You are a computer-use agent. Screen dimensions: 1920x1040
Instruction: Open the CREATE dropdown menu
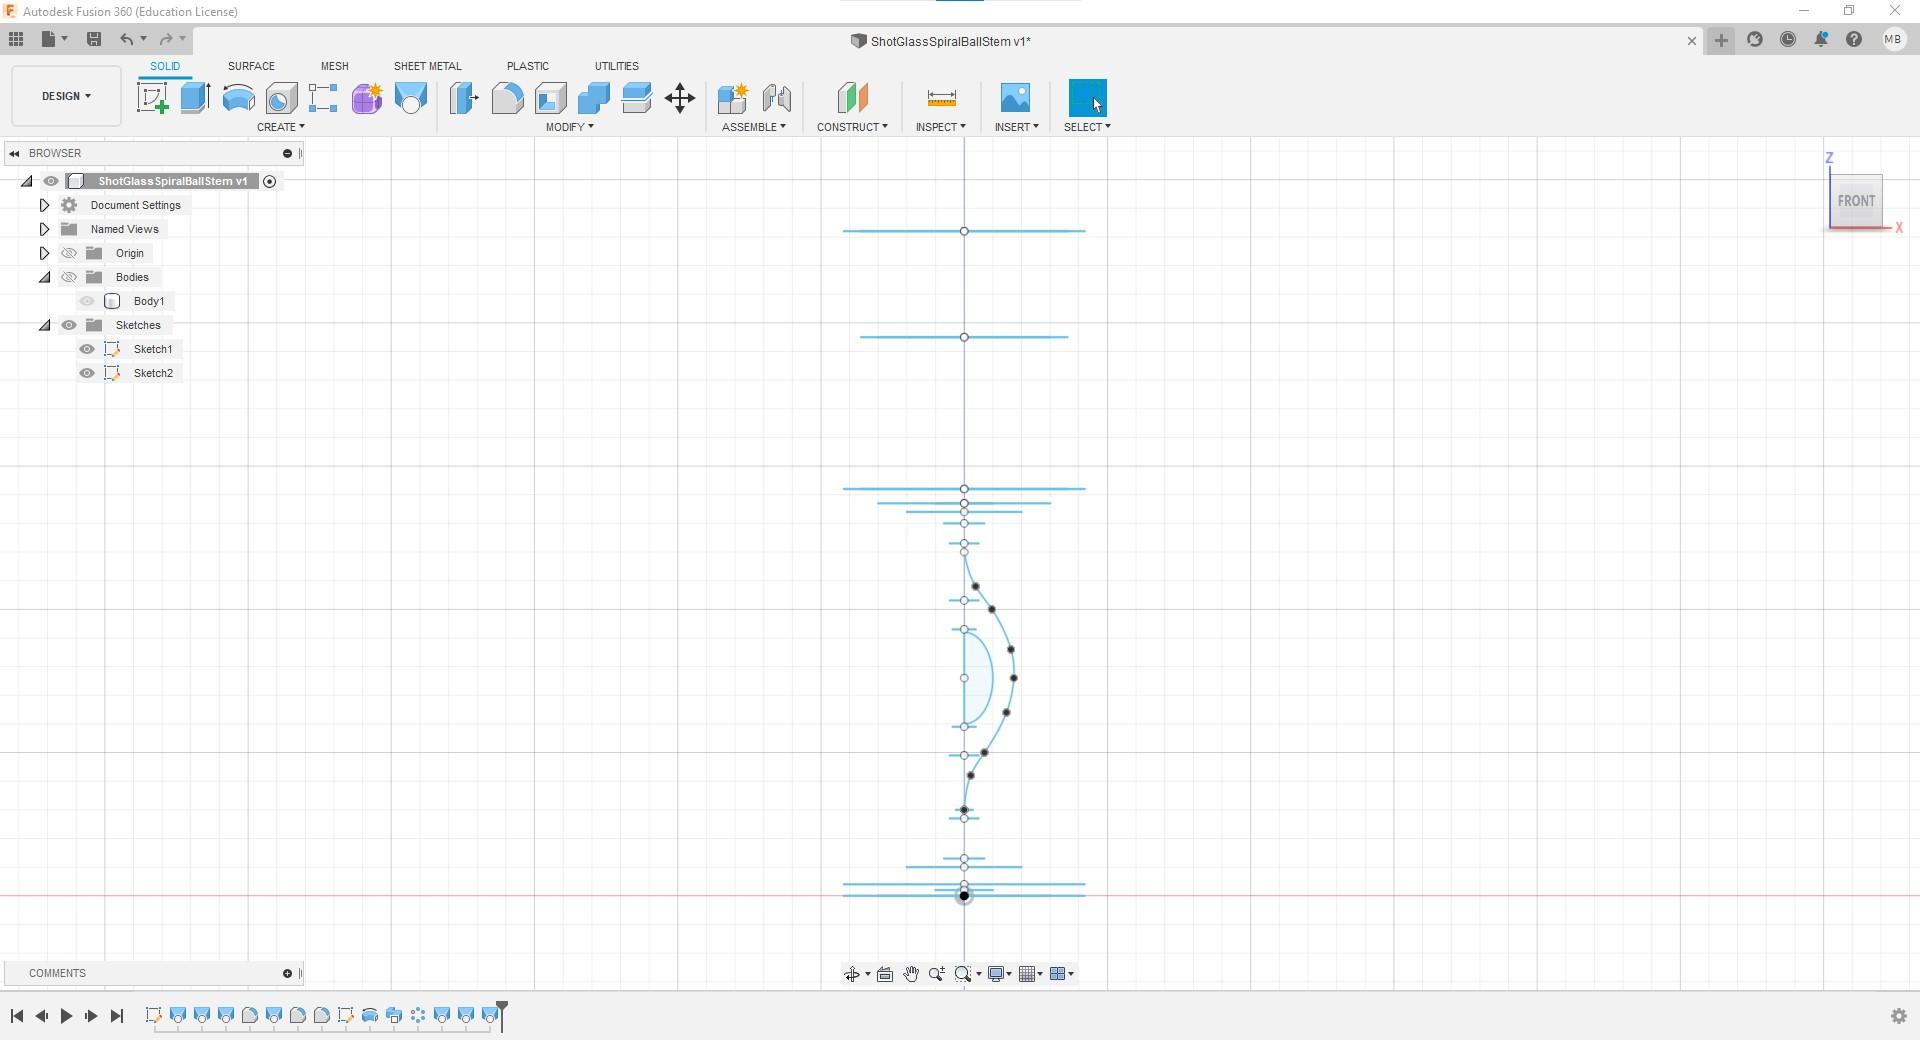(281, 127)
